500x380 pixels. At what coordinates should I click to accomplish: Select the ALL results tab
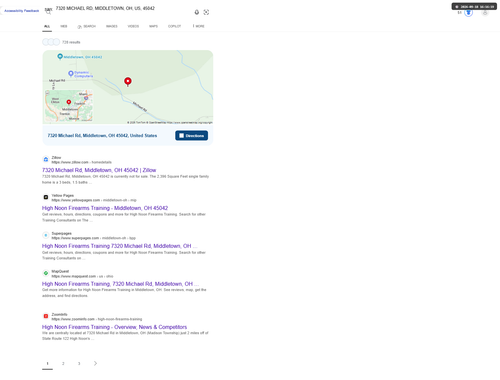(47, 26)
